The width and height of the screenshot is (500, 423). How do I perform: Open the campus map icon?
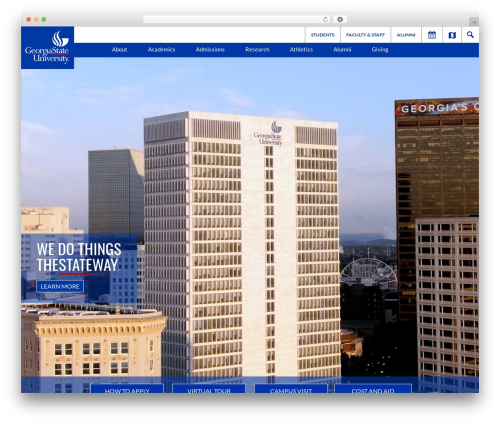click(452, 35)
